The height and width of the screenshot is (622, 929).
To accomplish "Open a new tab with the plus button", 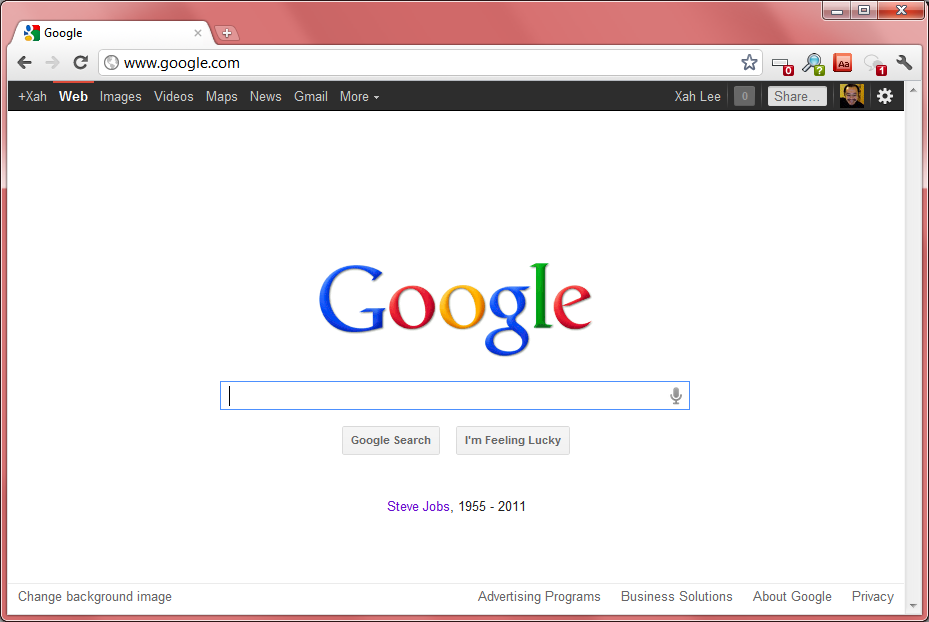I will (227, 33).
